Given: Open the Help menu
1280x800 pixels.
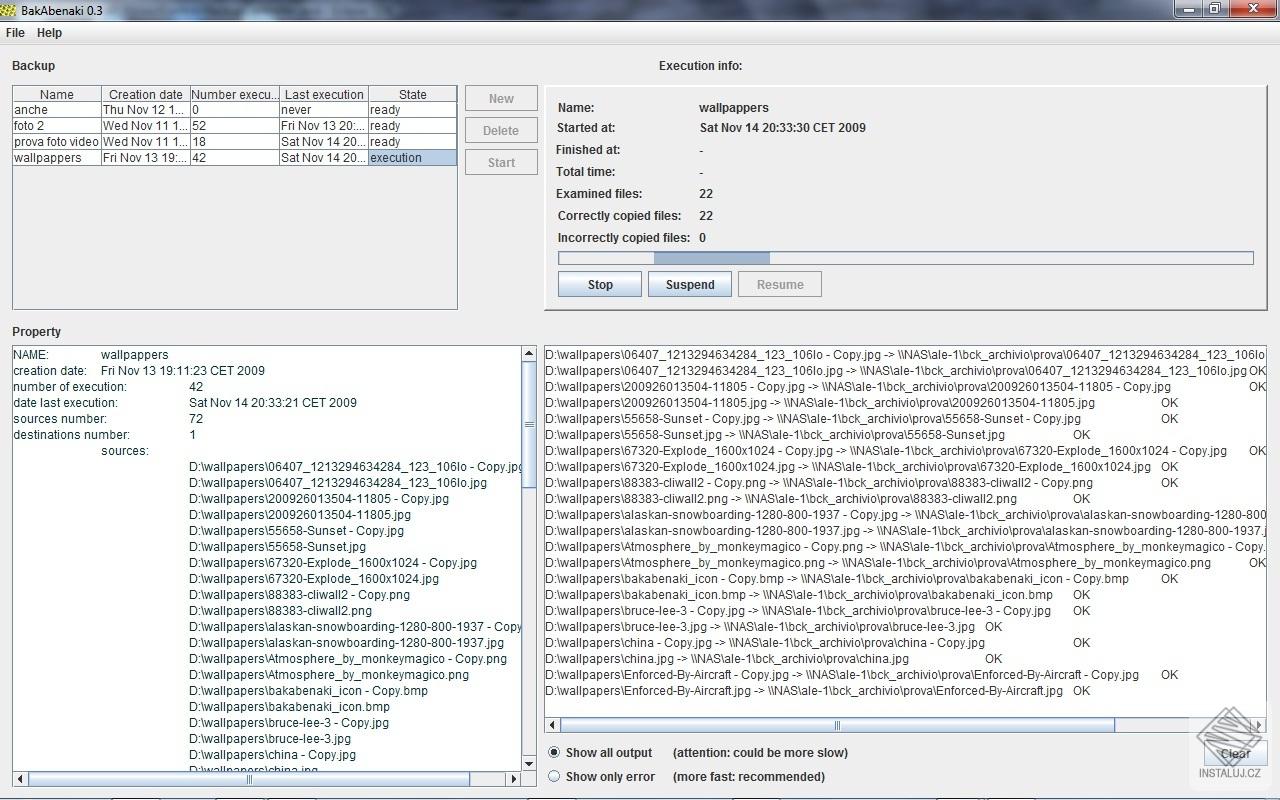Looking at the screenshot, I should point(49,33).
